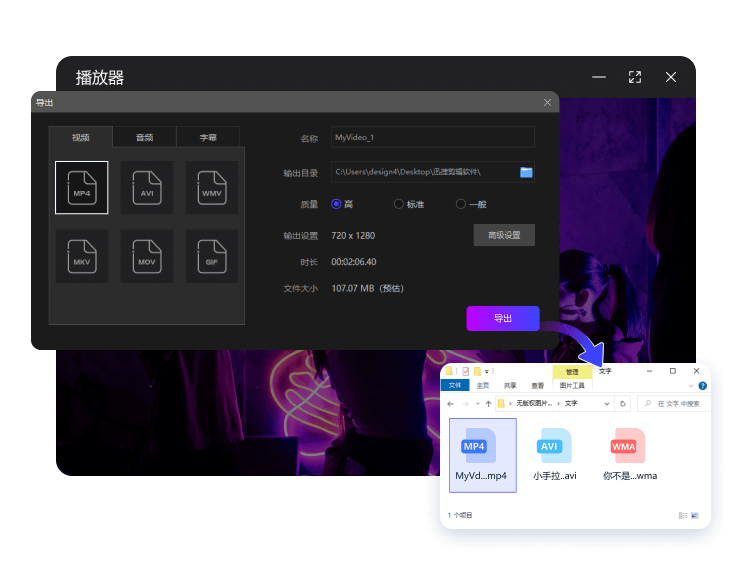Open the output directory folder browser
Viewport: 731px width, 572px height.
pyautogui.click(x=526, y=172)
